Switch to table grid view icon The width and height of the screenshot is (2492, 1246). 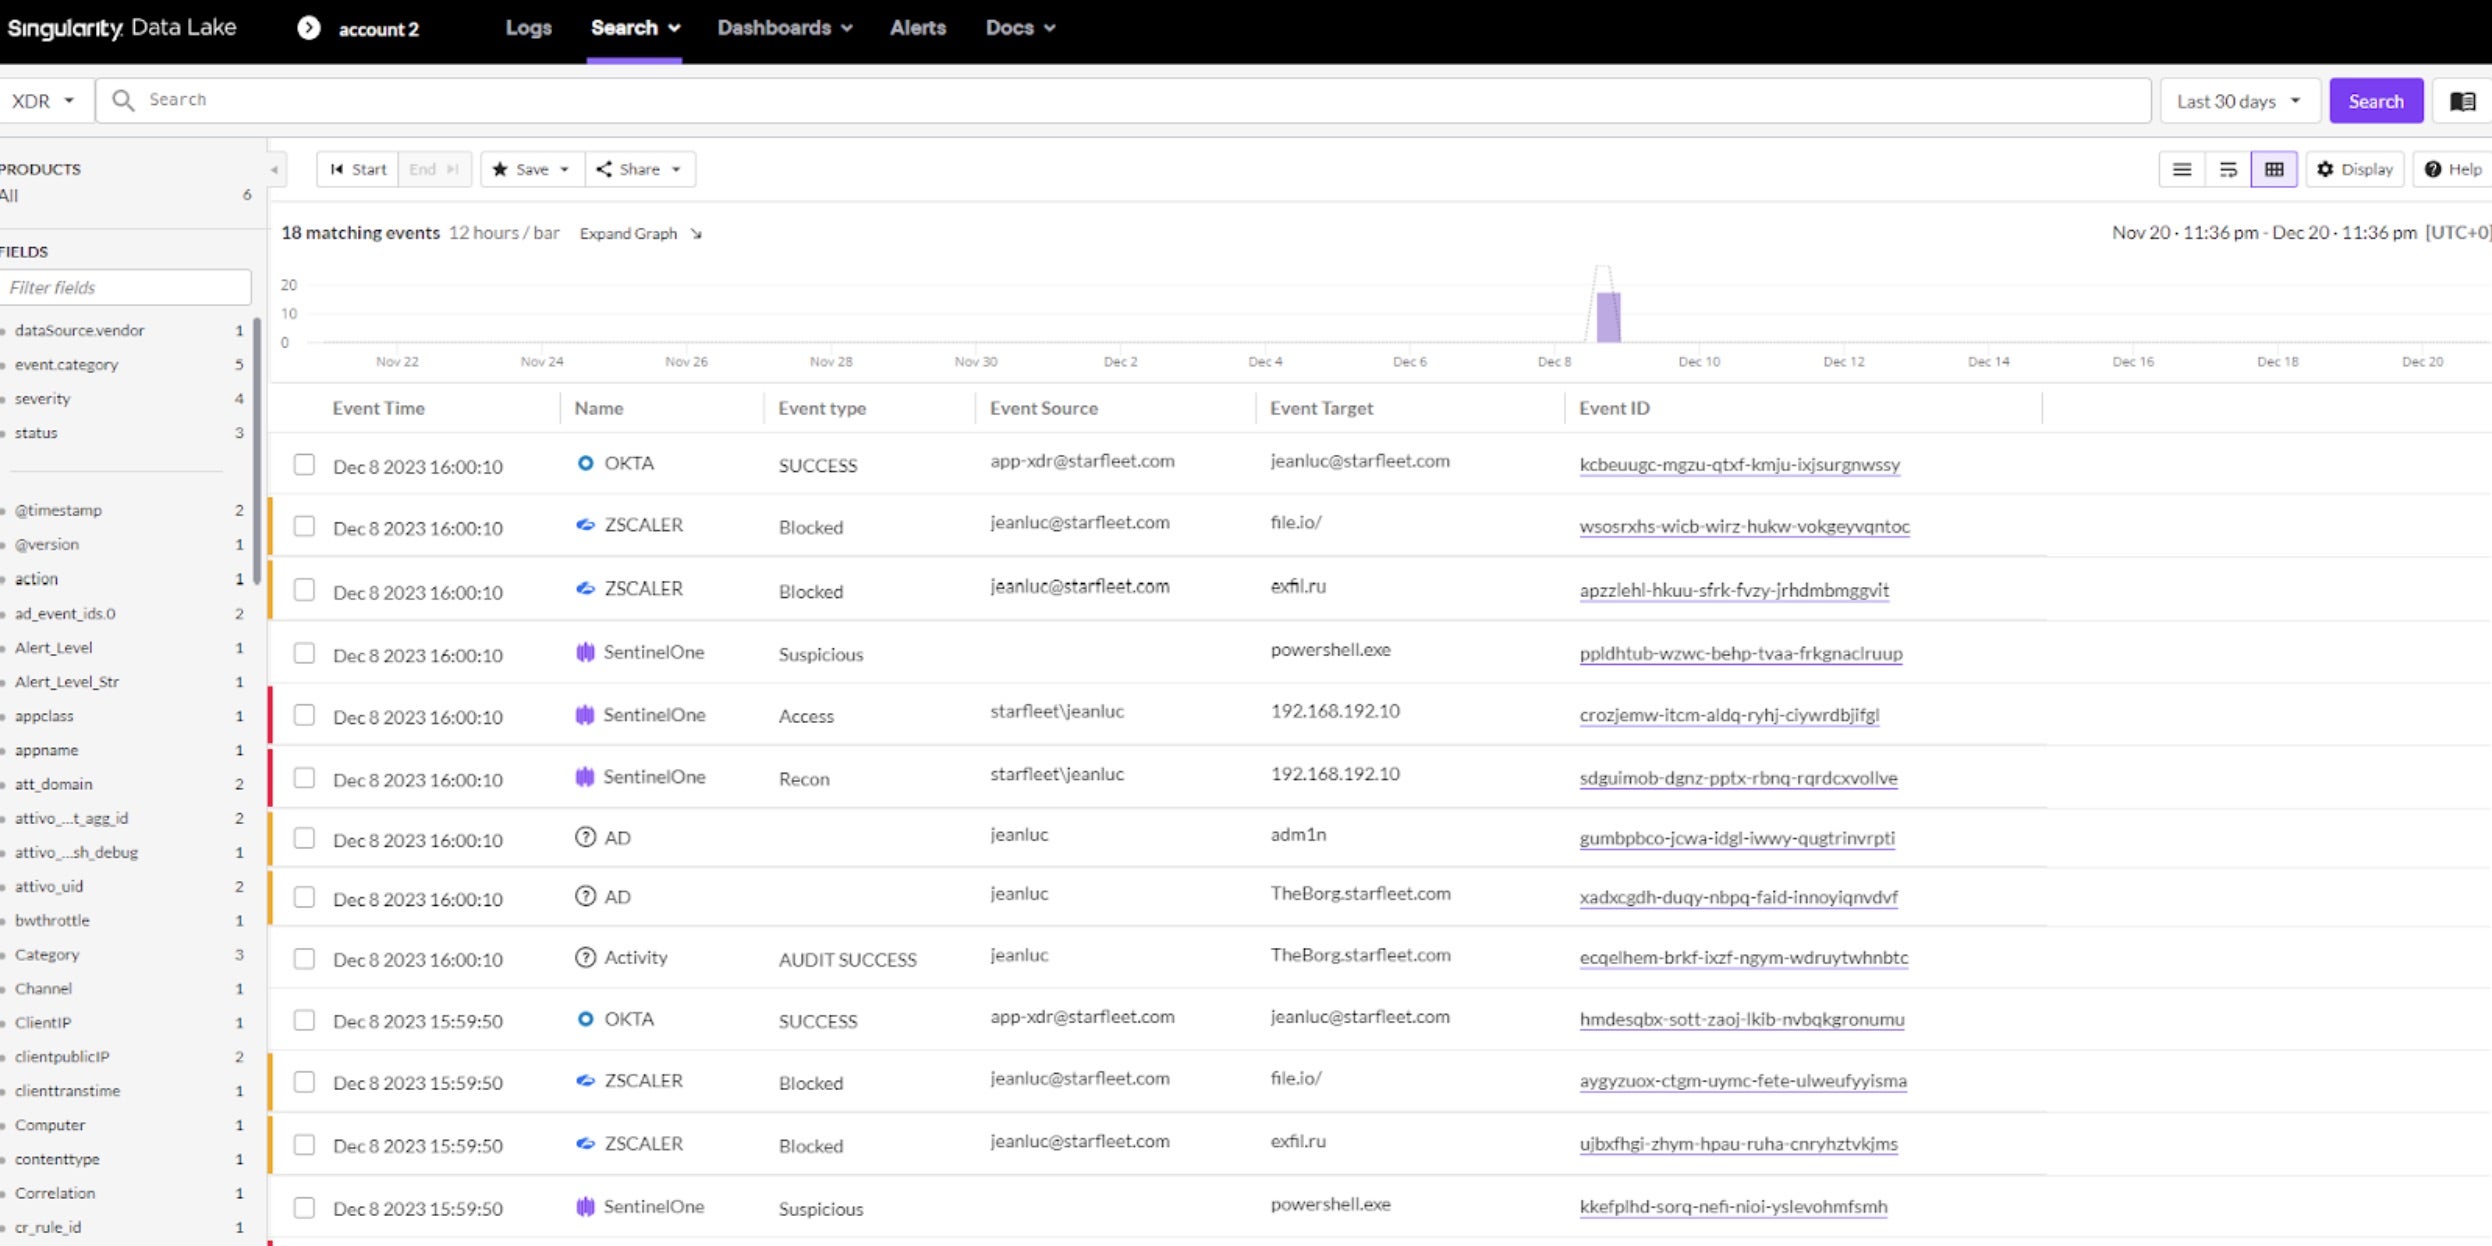point(2273,169)
